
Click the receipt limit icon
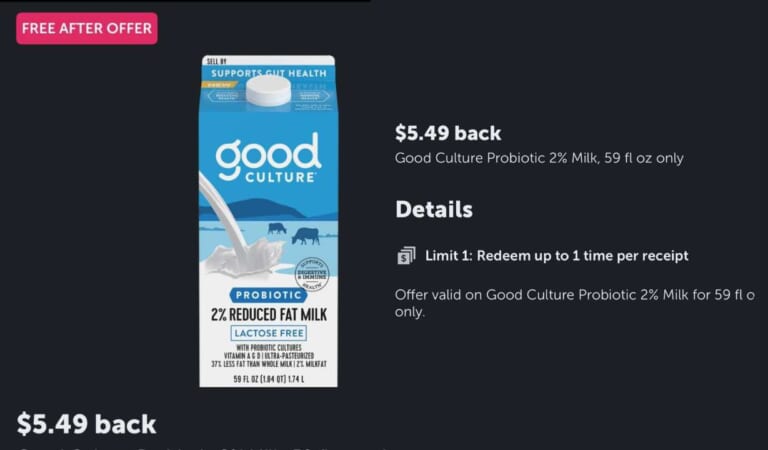(406, 256)
